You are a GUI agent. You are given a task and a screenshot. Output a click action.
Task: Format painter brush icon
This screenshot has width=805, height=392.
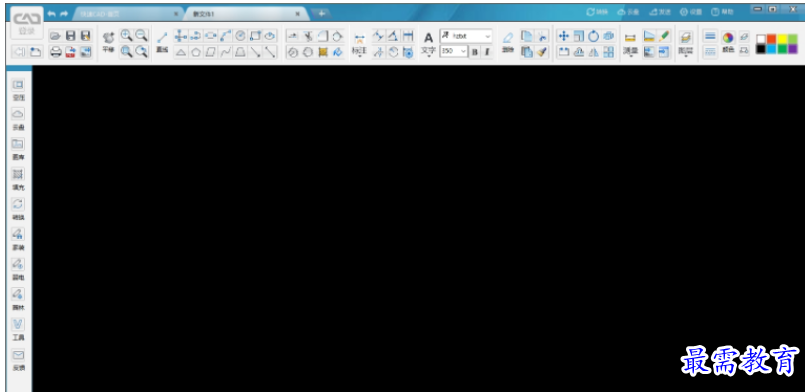(x=542, y=52)
